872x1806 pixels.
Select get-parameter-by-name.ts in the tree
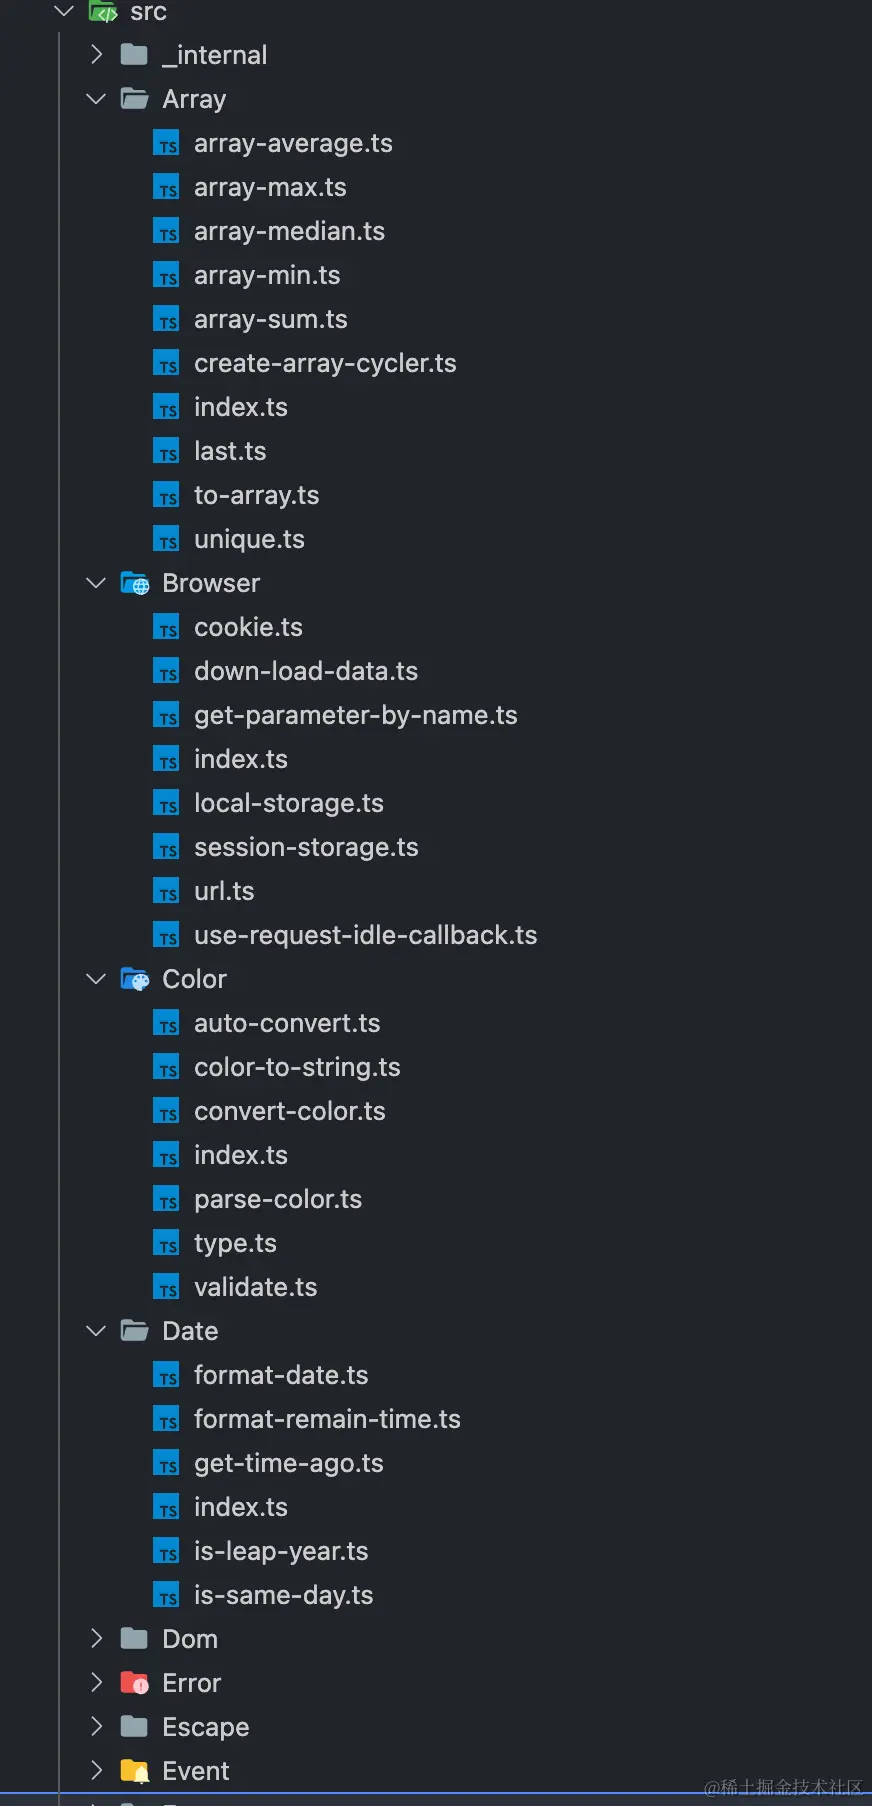355,715
